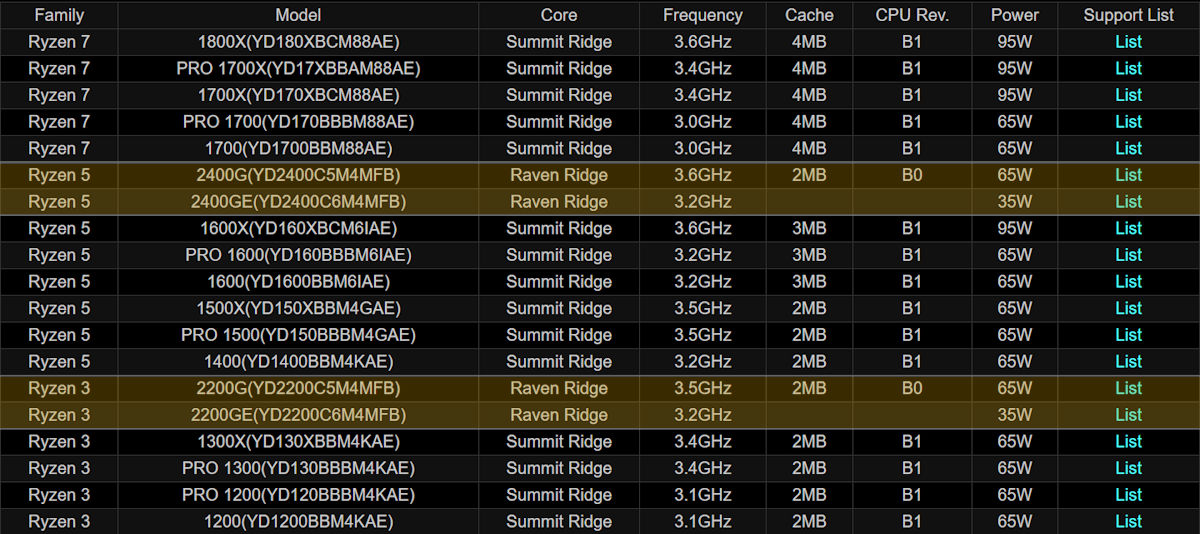This screenshot has height=534, width=1200.
Task: Click the CPU Rev. column header
Action: tap(911, 15)
